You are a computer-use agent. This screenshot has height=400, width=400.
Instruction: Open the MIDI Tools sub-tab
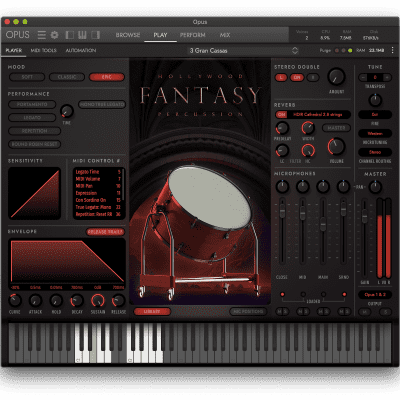[44, 50]
